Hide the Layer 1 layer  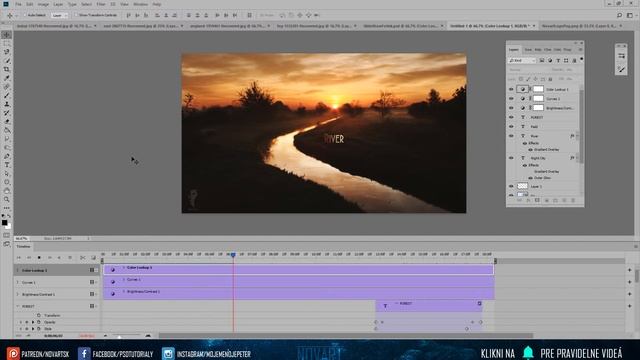point(511,186)
